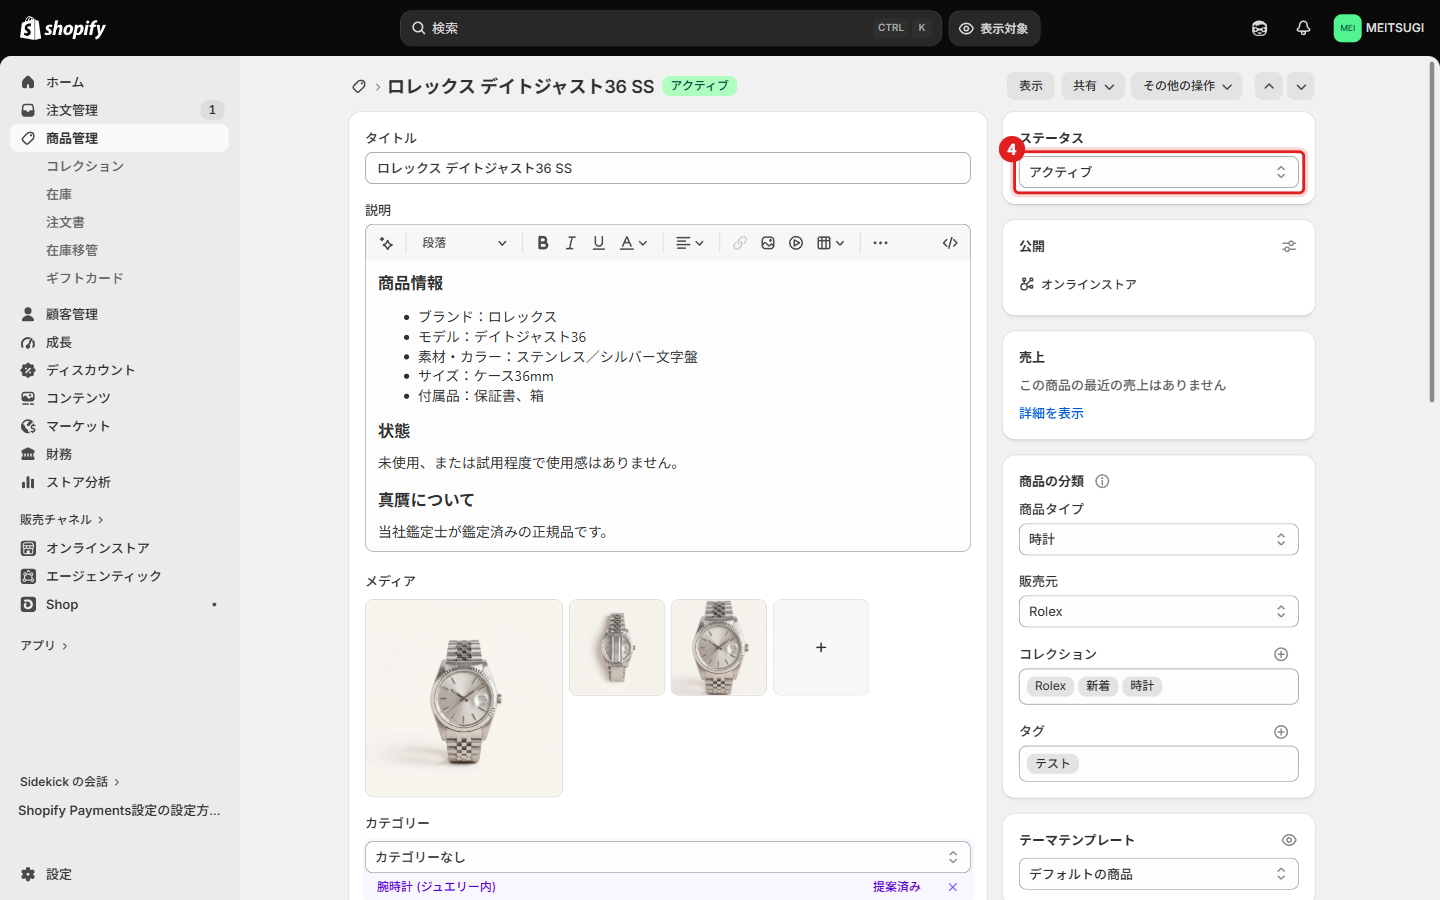Click the タイトル input field
The width and height of the screenshot is (1440, 900).
pyautogui.click(x=668, y=168)
